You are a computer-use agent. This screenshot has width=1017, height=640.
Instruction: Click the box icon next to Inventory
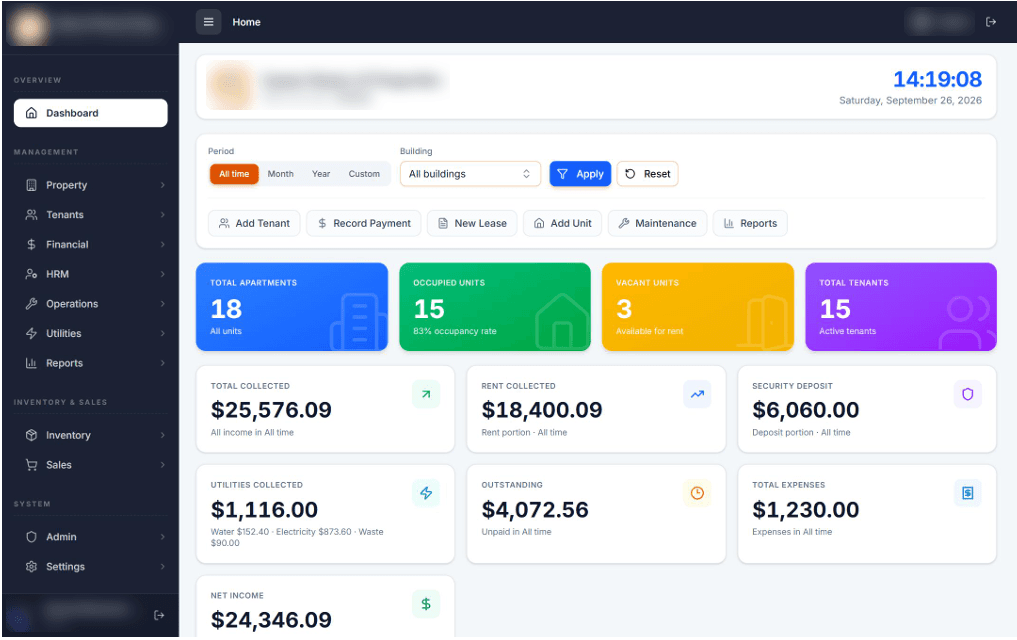tap(31, 436)
